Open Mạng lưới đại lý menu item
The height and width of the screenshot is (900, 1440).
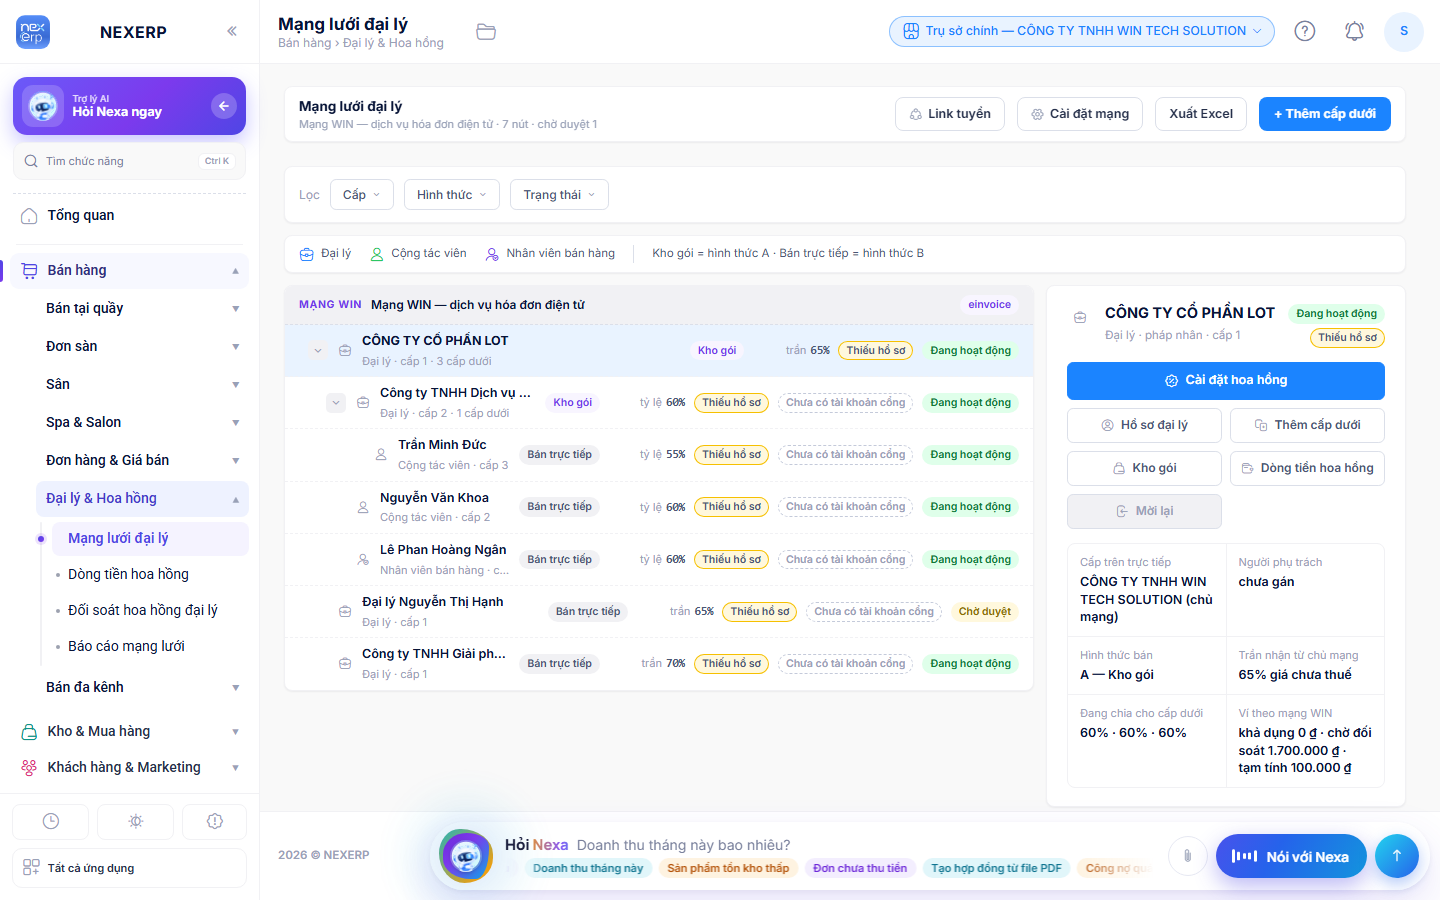click(150, 539)
